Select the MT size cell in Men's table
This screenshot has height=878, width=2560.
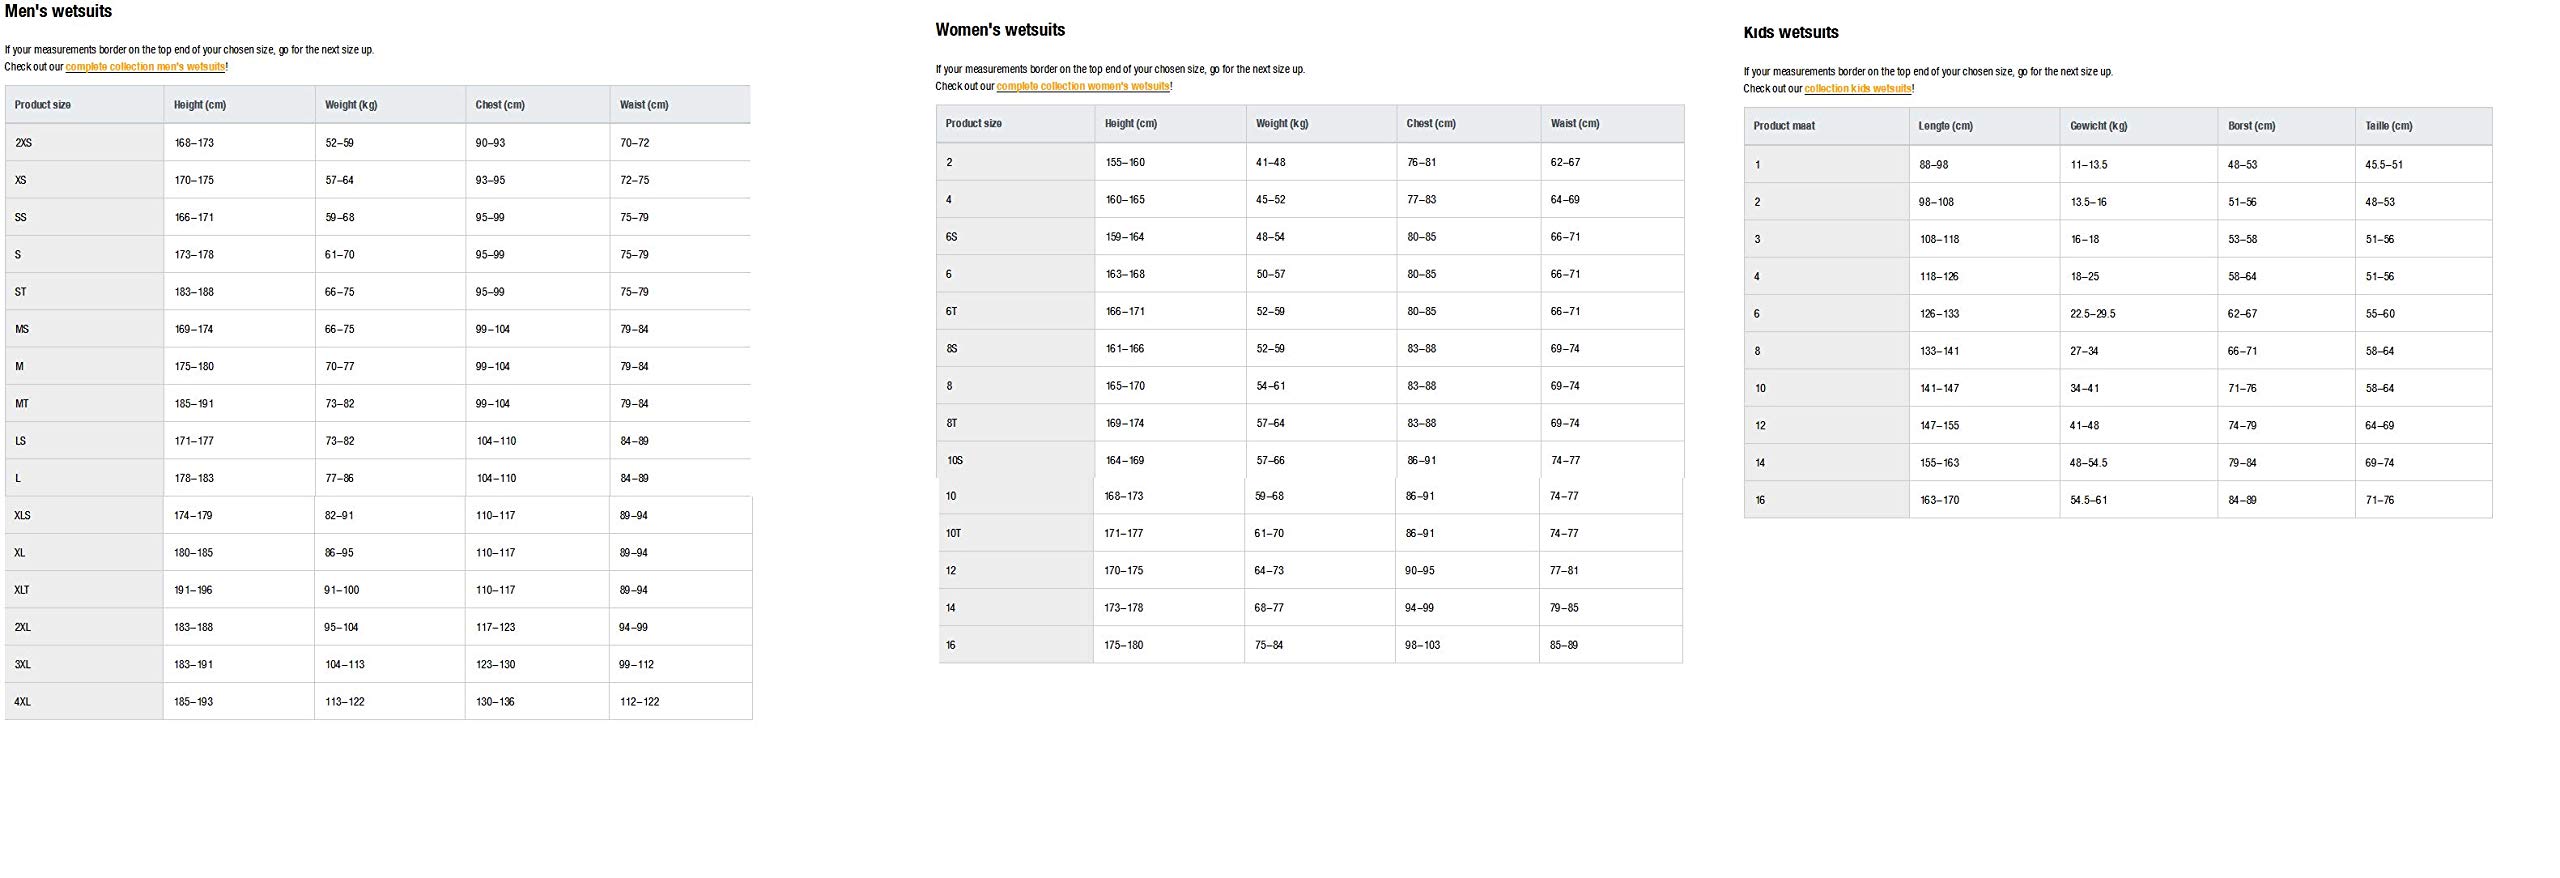pos(84,404)
